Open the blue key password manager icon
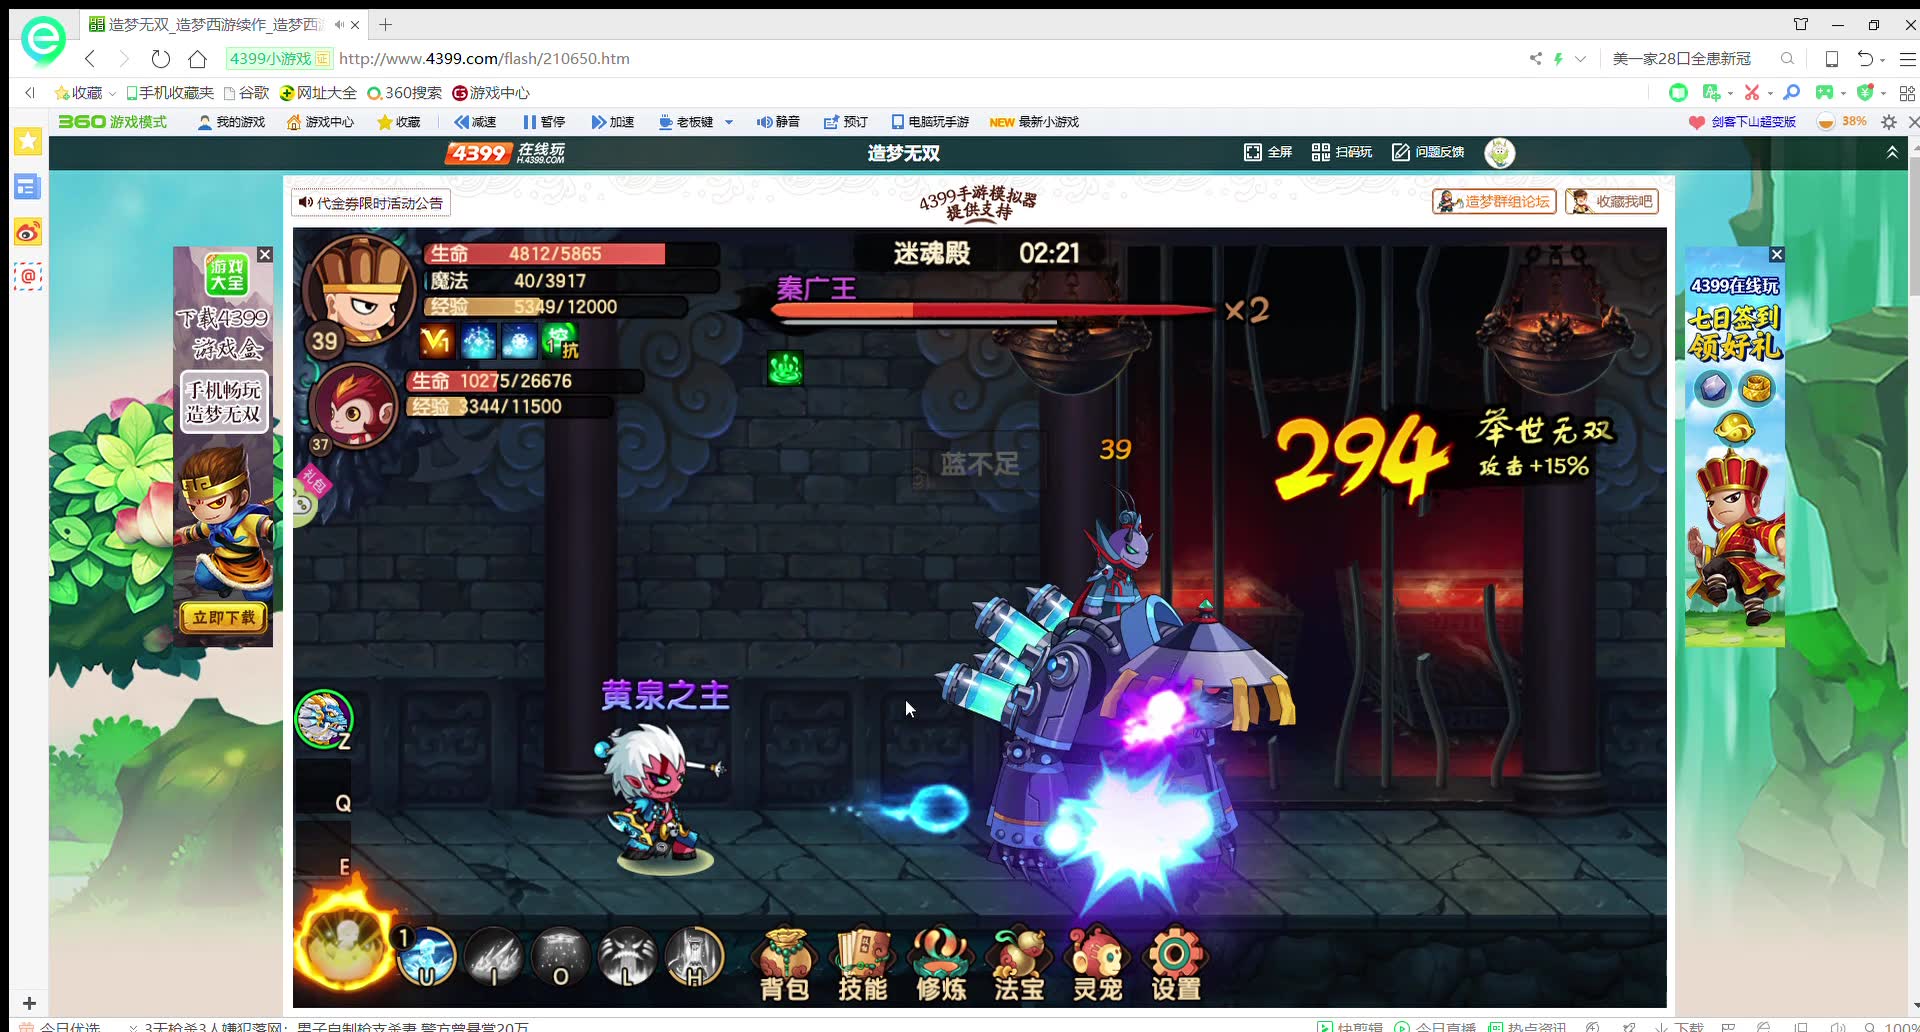Viewport: 1920px width, 1032px height. (1791, 93)
